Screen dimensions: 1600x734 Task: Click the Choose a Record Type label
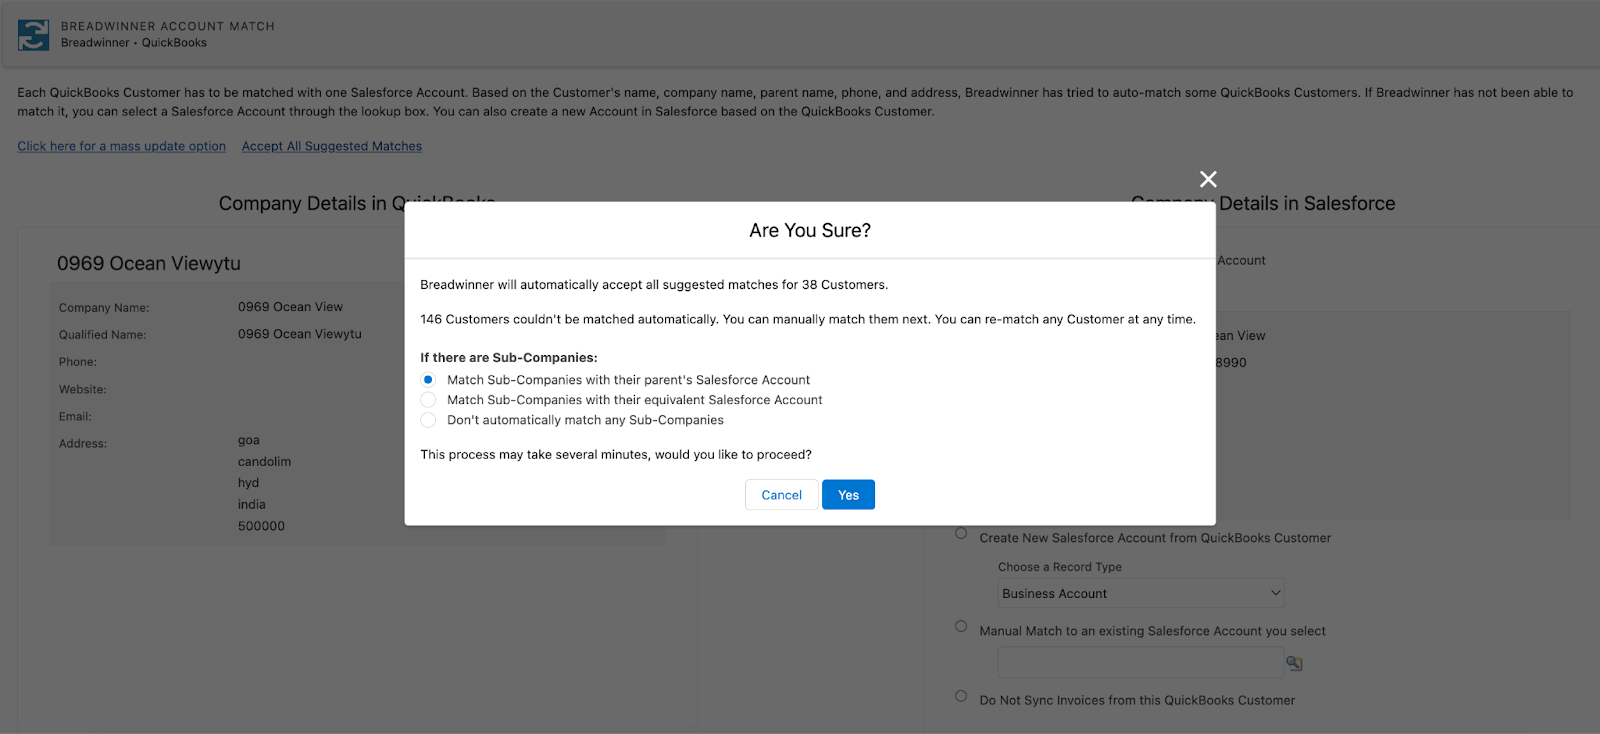[x=1060, y=567]
